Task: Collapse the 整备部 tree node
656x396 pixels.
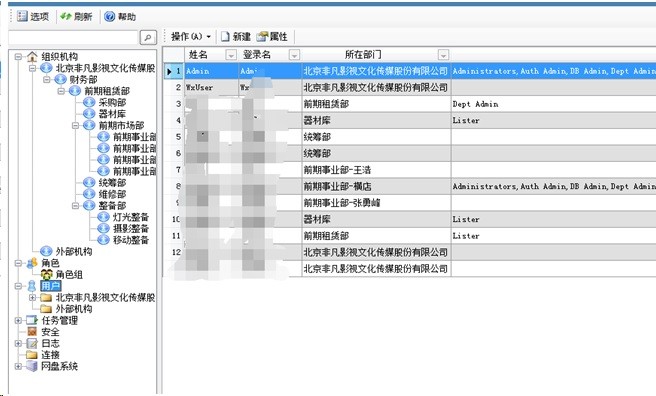Action: click(75, 205)
